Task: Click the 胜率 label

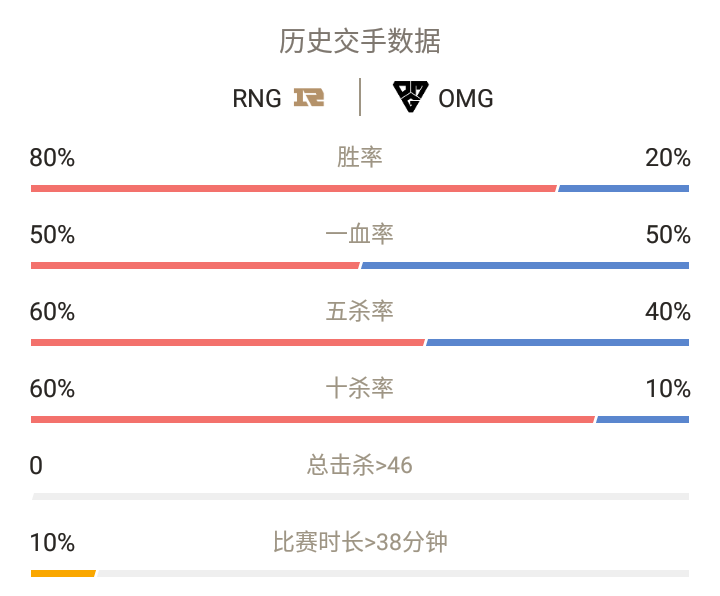Action: pyautogui.click(x=360, y=157)
